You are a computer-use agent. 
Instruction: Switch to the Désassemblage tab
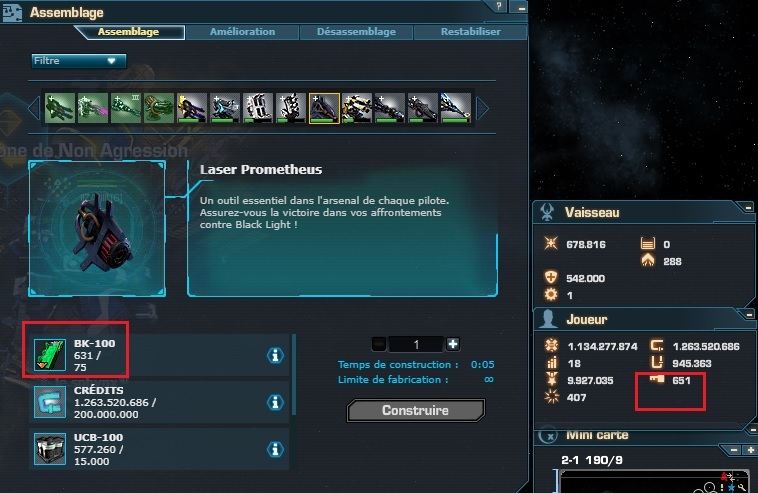(356, 32)
